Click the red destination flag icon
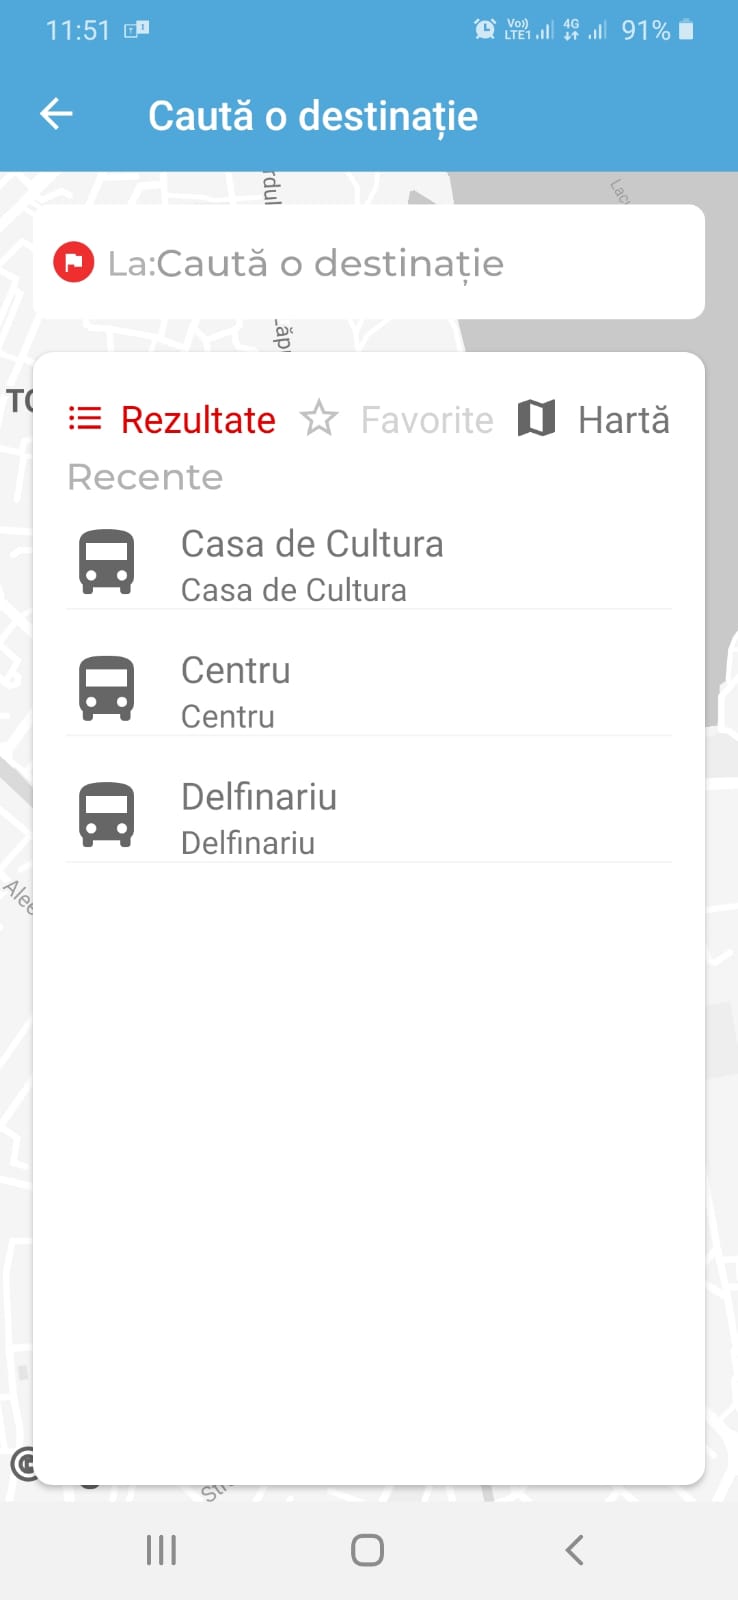Viewport: 738px width, 1600px height. (x=73, y=263)
